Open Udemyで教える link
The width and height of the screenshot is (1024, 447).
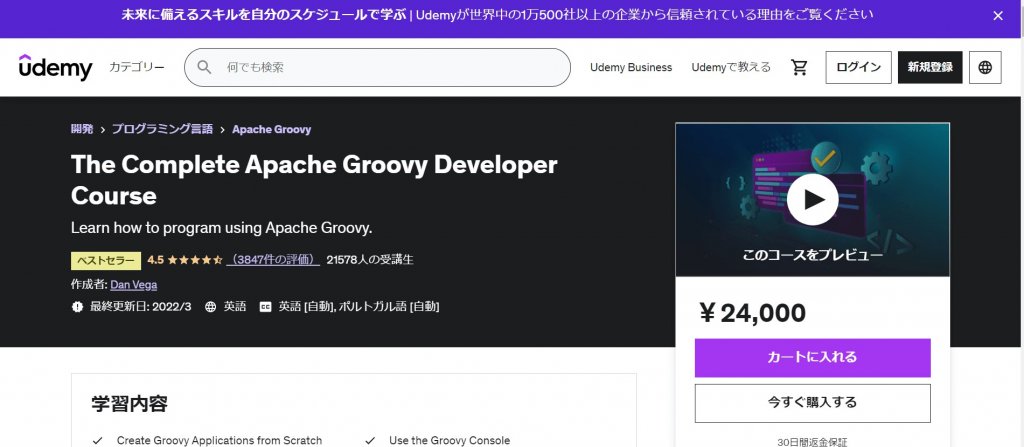pos(731,67)
